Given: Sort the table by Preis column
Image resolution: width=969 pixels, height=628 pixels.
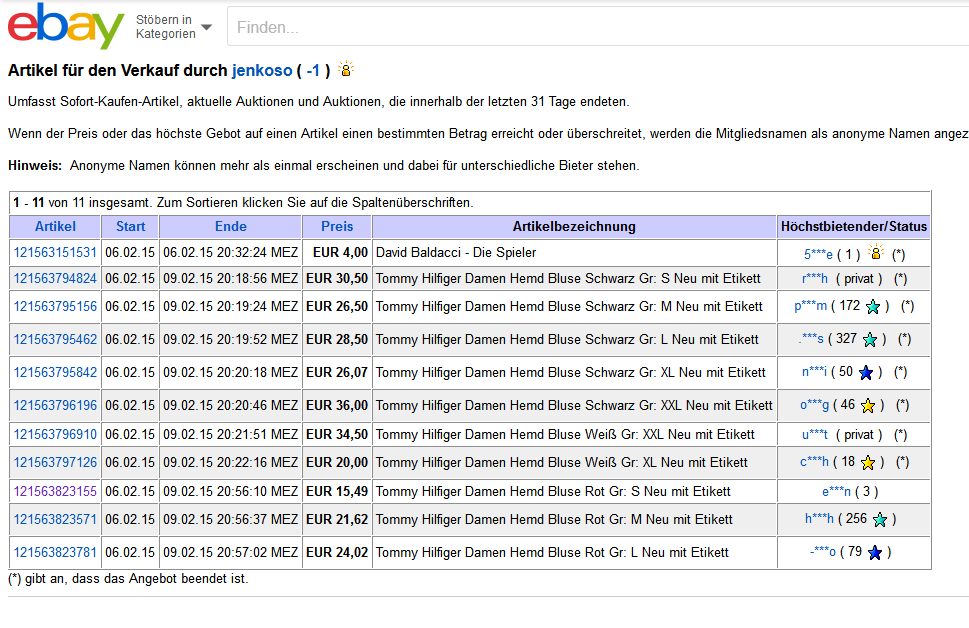Looking at the screenshot, I should pyautogui.click(x=337, y=227).
